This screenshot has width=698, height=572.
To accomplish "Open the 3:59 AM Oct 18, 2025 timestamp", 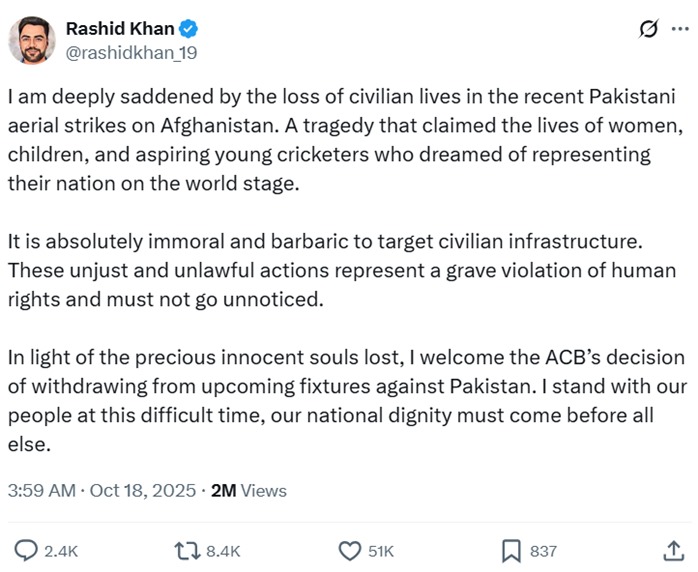I will click(x=102, y=491).
